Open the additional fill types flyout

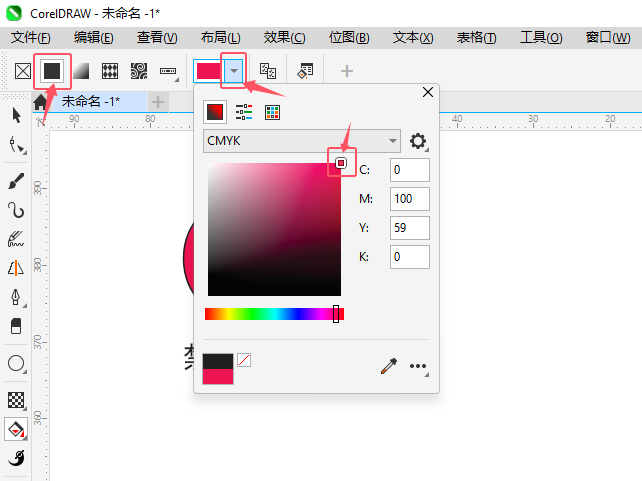coord(169,72)
